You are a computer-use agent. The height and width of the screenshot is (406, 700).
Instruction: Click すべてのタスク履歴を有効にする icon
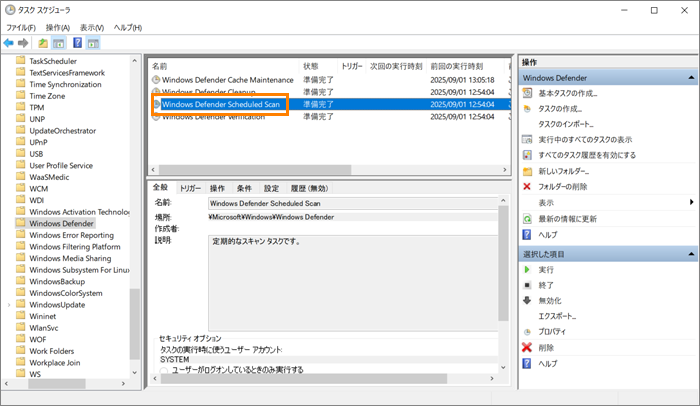[527, 155]
